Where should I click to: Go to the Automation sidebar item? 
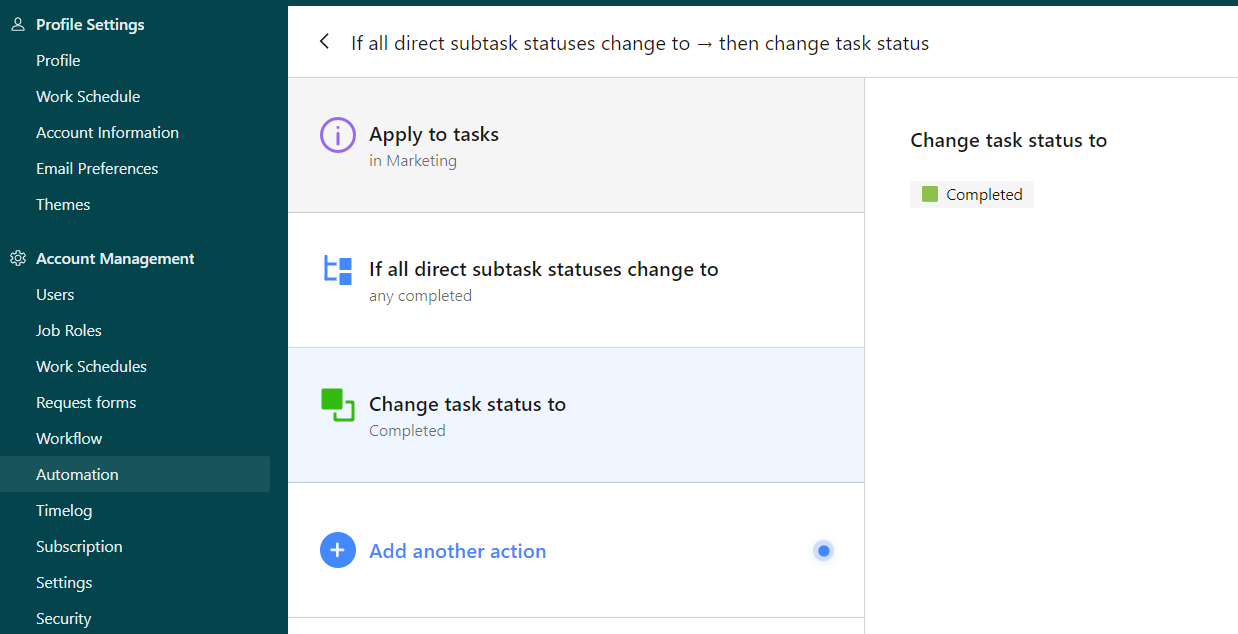(x=77, y=474)
